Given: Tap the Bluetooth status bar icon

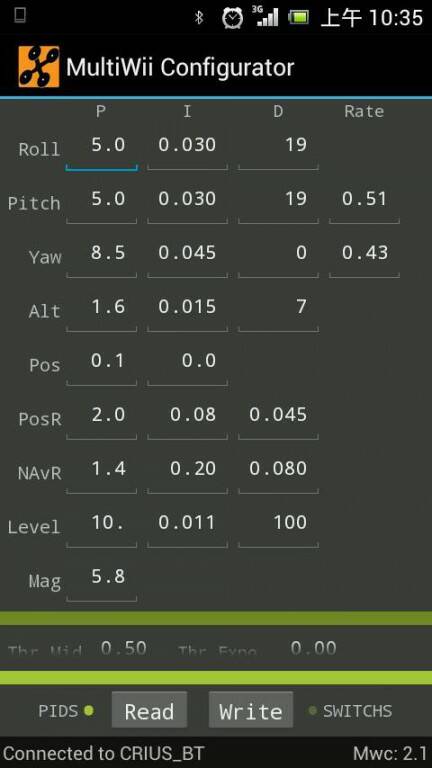Looking at the screenshot, I should 199,18.
